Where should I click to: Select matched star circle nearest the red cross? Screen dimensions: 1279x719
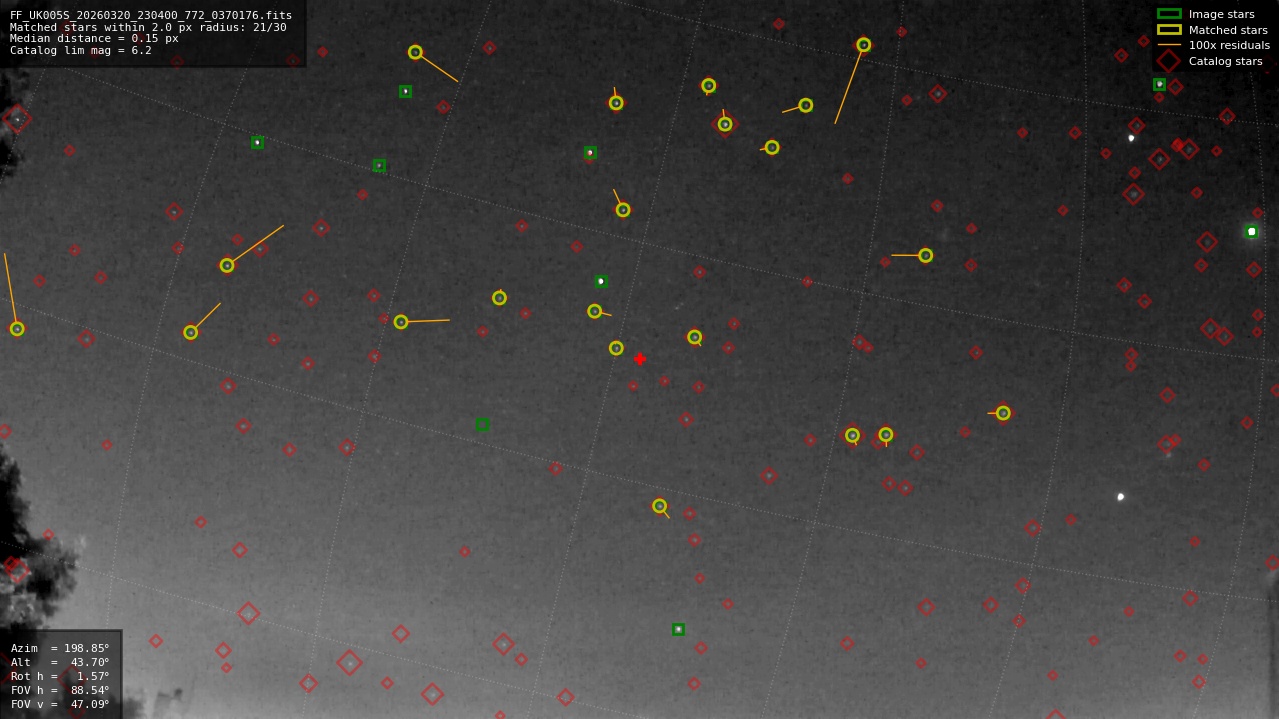point(616,348)
